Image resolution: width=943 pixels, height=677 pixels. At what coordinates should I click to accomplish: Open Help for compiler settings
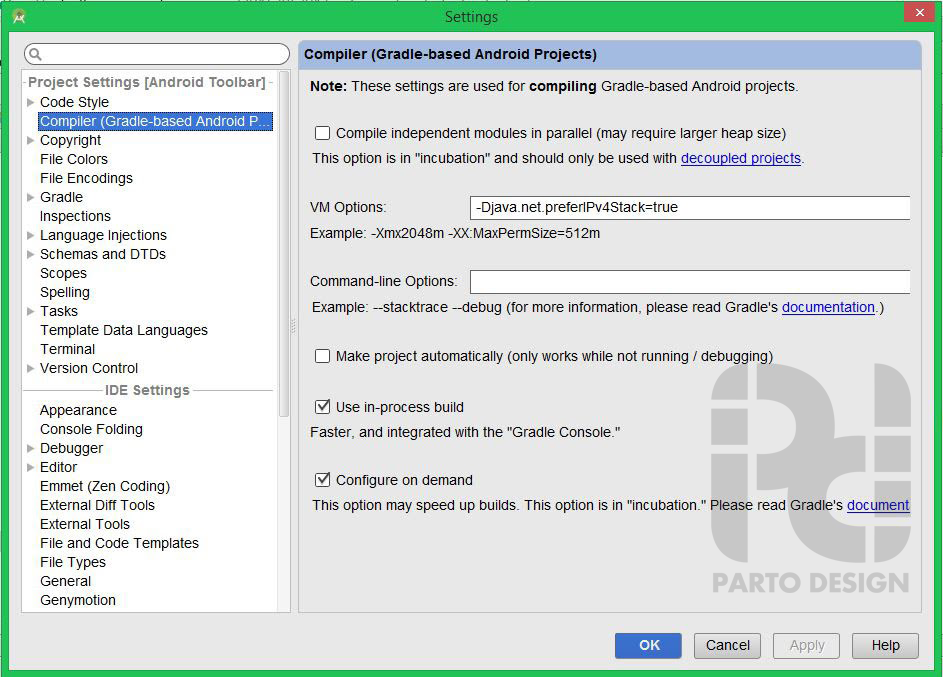[885, 646]
